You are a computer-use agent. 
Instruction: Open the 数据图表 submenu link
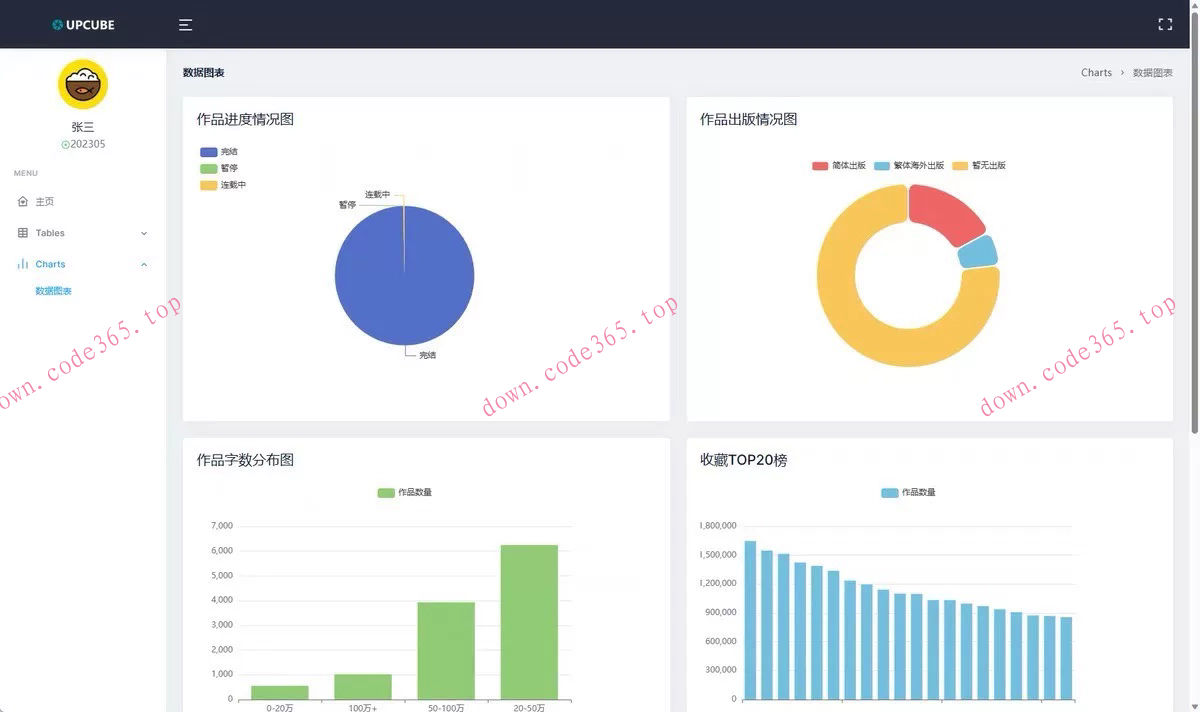(53, 291)
